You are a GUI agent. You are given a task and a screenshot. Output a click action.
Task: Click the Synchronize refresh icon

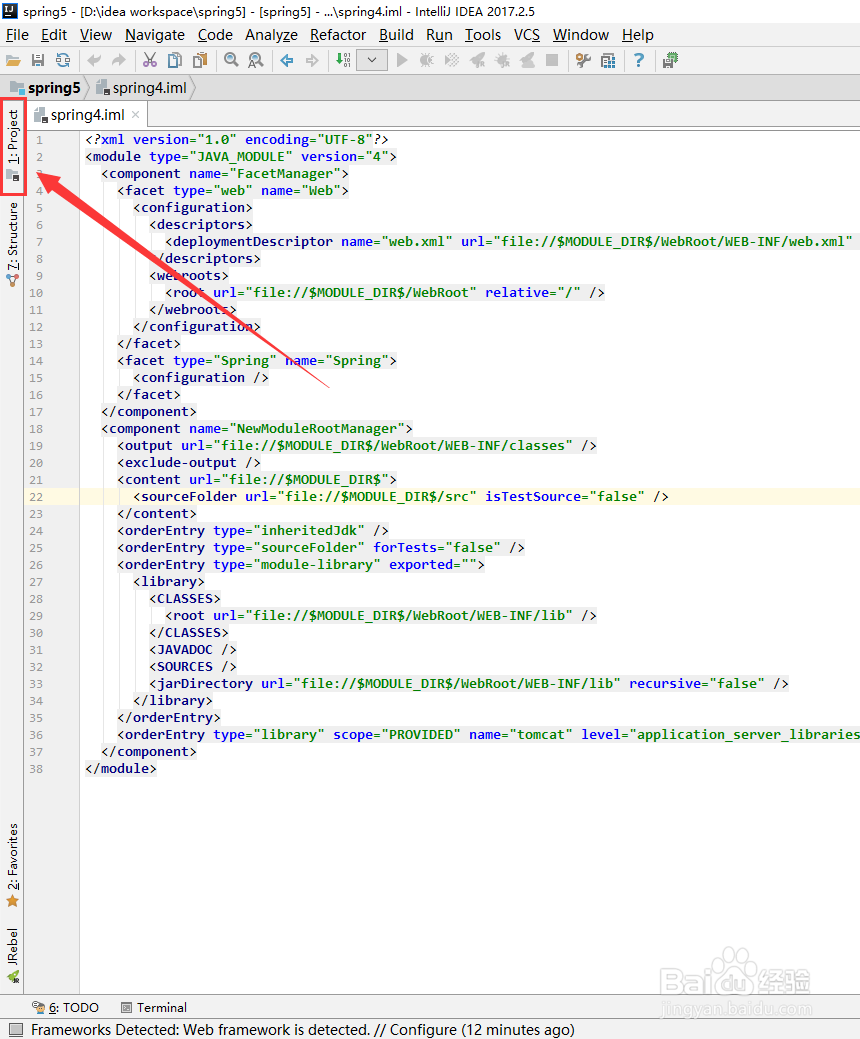click(x=63, y=61)
